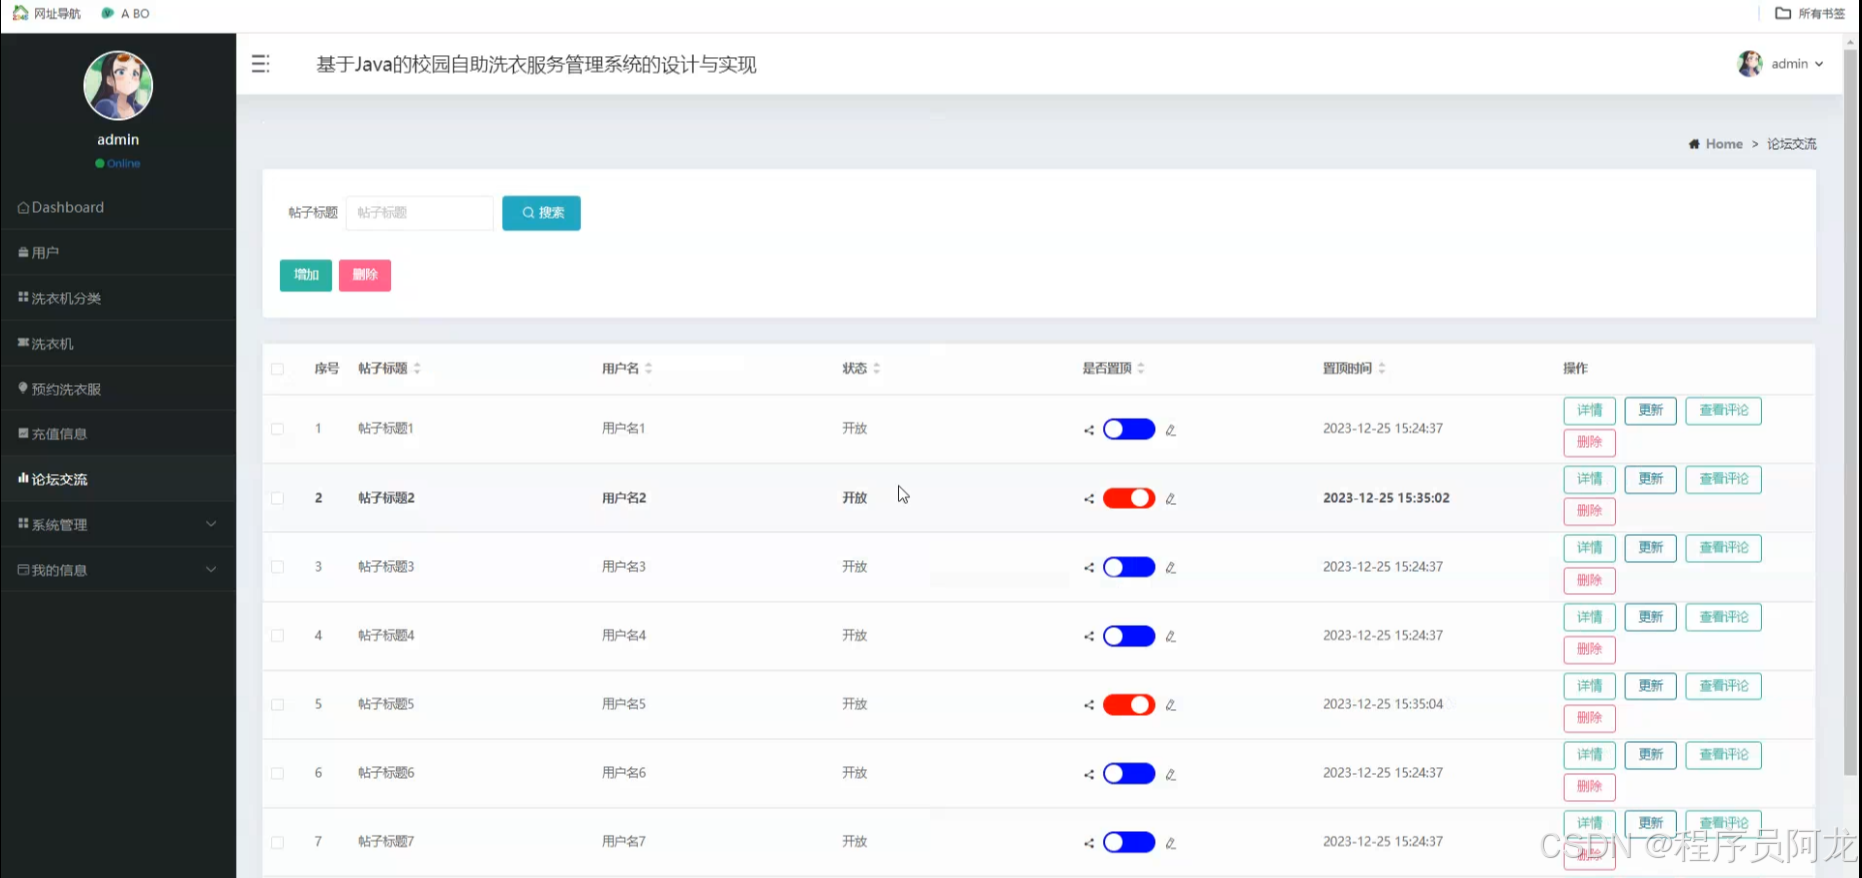Sort by 帖子标题 column arrows
1862x878 pixels.
coord(417,369)
